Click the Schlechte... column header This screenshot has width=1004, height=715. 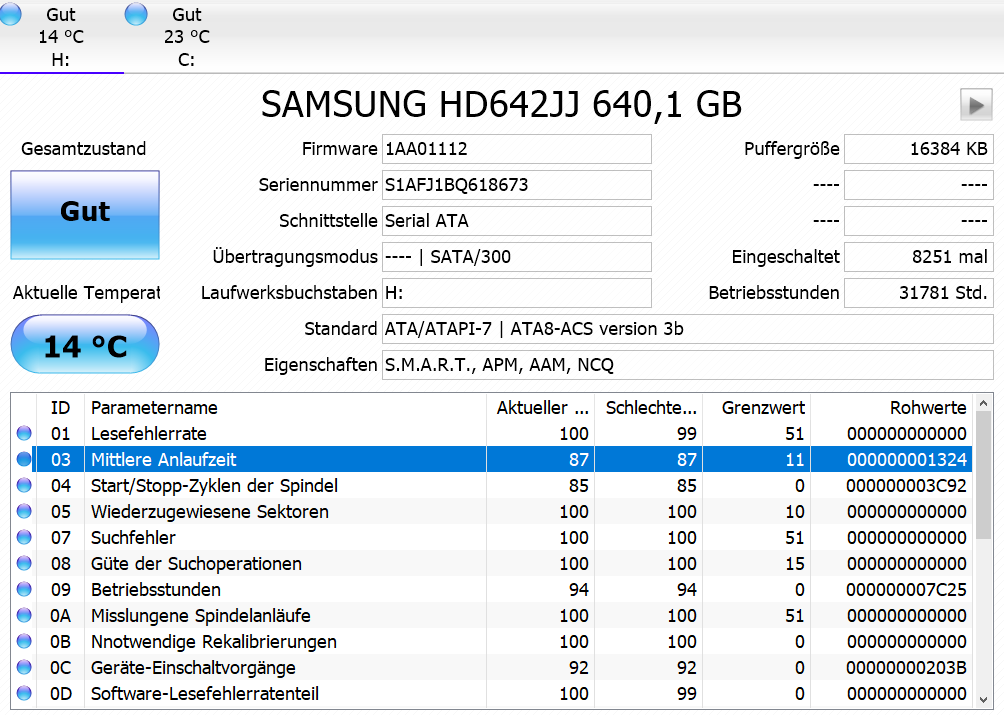coord(649,408)
